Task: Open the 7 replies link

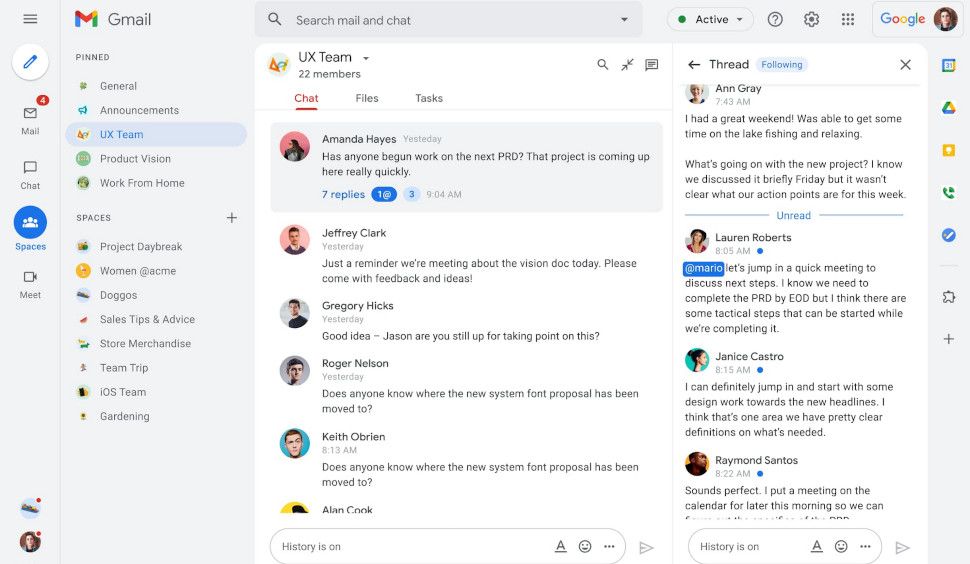Action: click(343, 194)
